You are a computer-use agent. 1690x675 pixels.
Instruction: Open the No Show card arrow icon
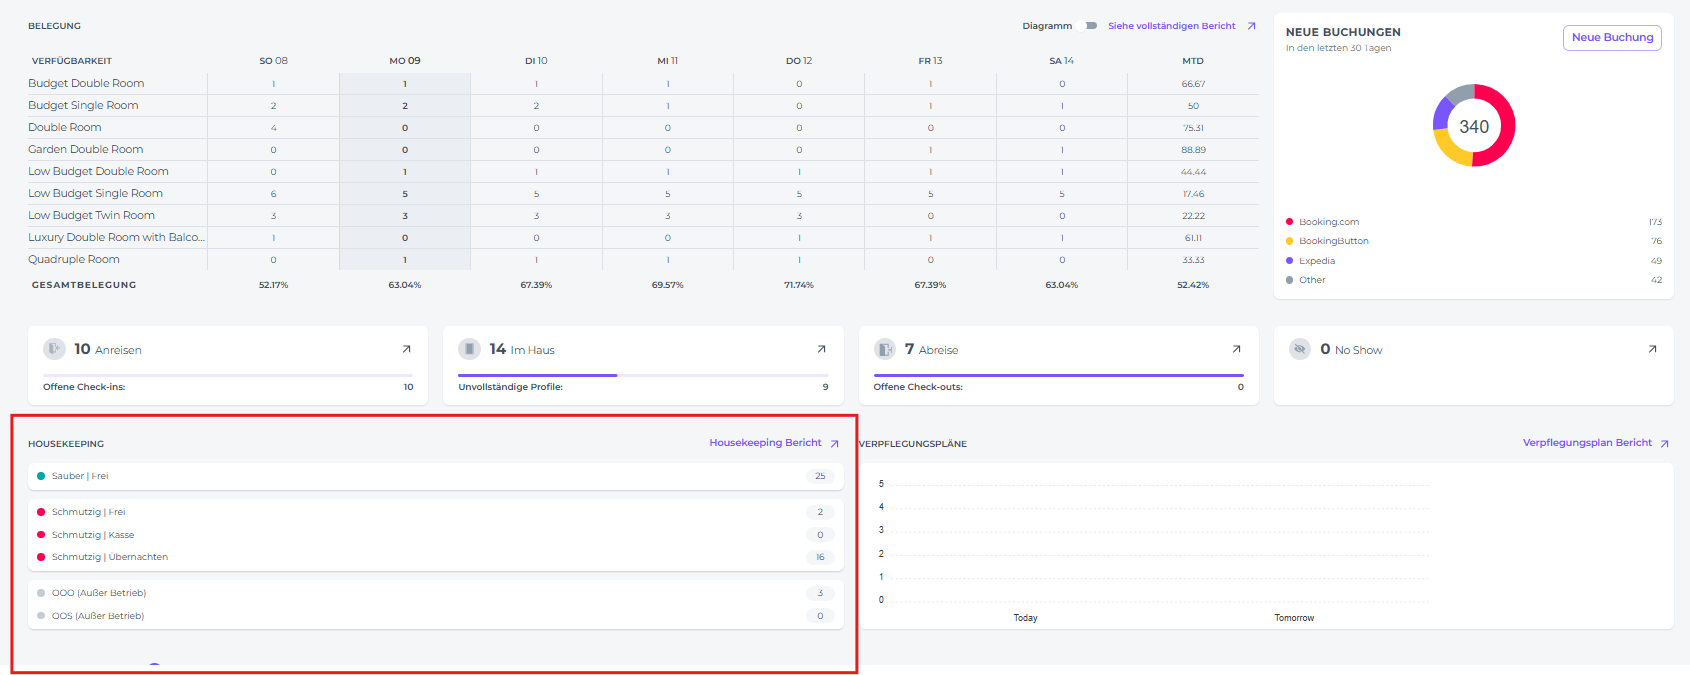pyautogui.click(x=1652, y=349)
